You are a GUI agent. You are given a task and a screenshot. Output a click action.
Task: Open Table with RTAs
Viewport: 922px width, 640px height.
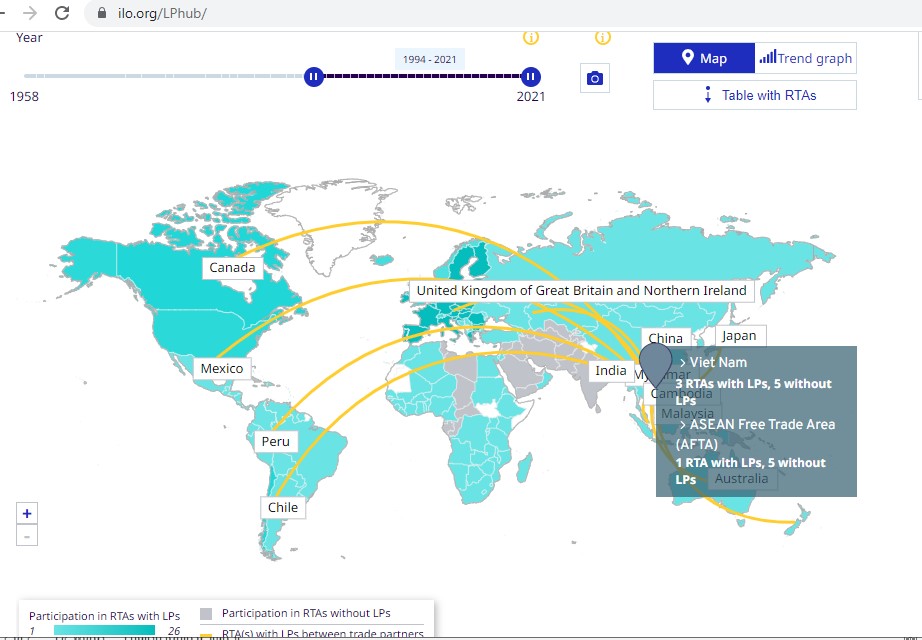click(x=755, y=95)
